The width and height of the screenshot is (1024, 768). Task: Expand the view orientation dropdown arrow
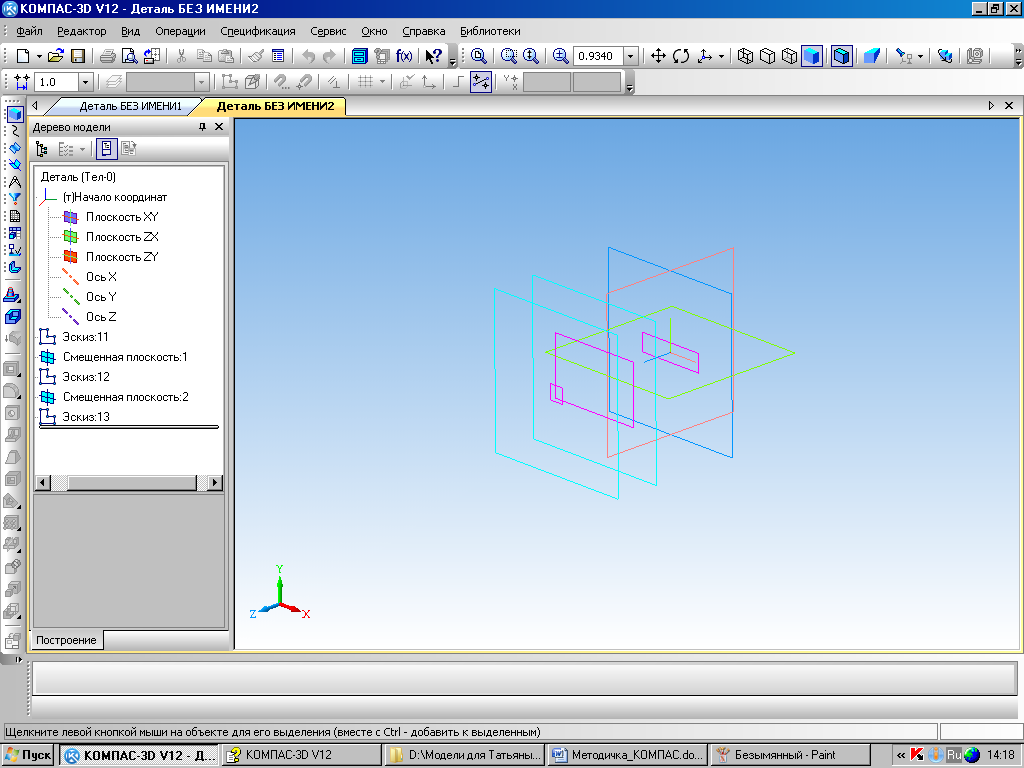721,57
